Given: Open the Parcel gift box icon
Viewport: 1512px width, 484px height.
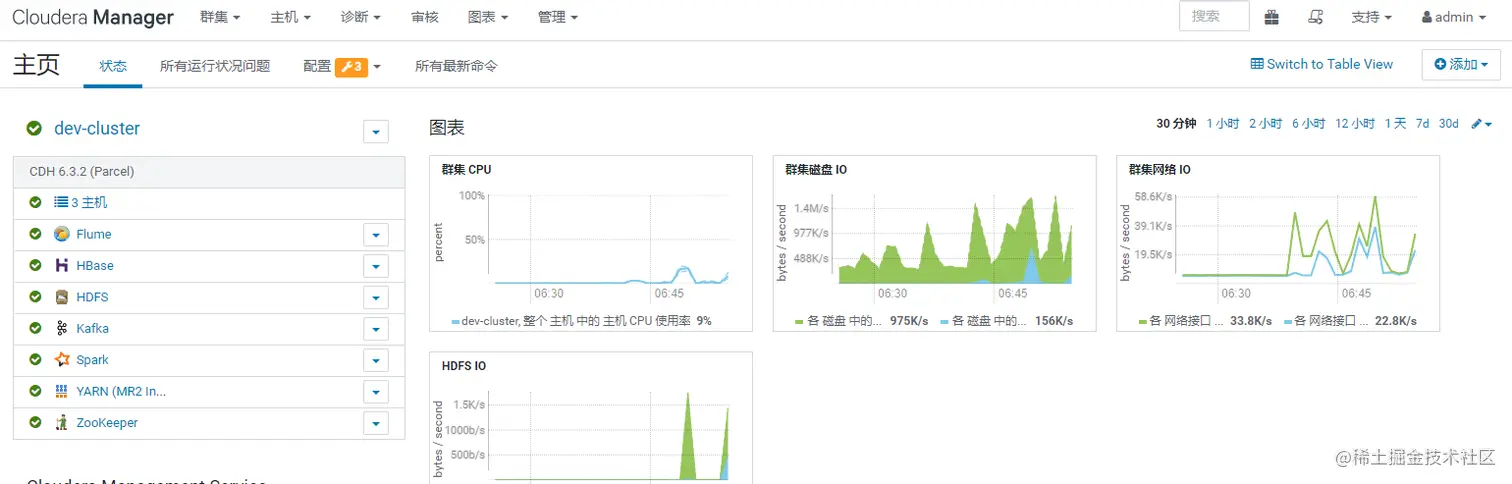Looking at the screenshot, I should 1272,17.
